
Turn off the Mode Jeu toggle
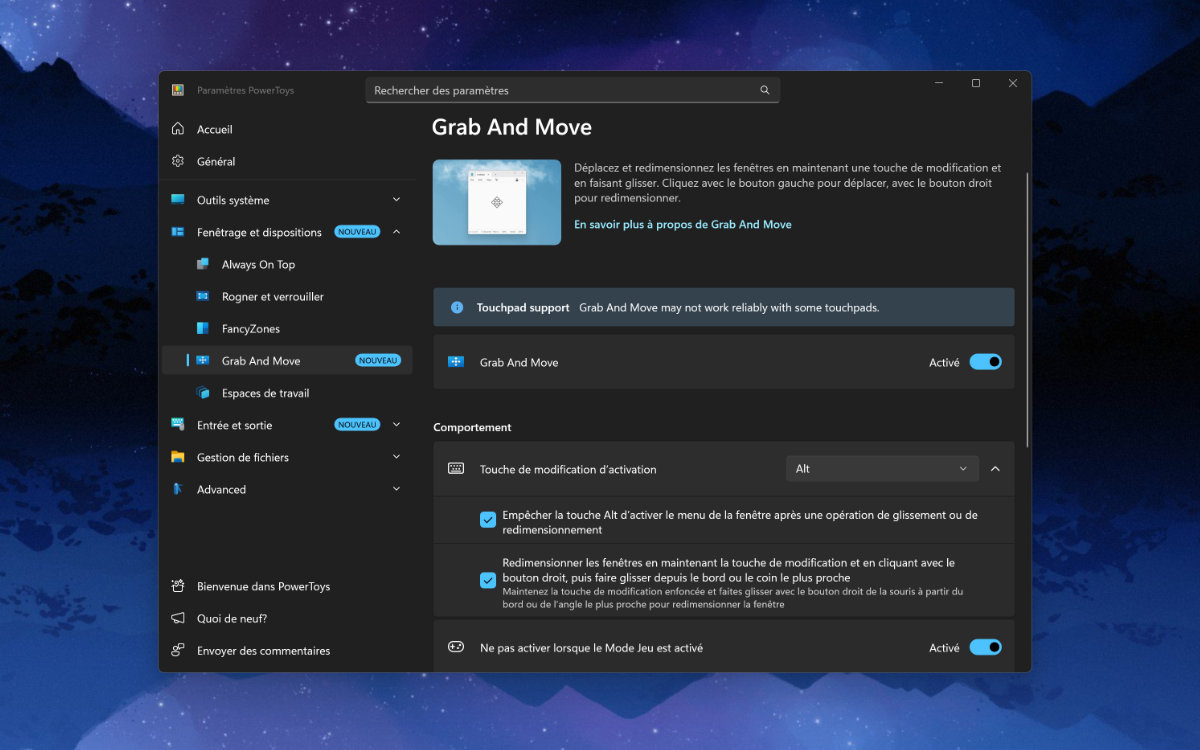coord(985,648)
